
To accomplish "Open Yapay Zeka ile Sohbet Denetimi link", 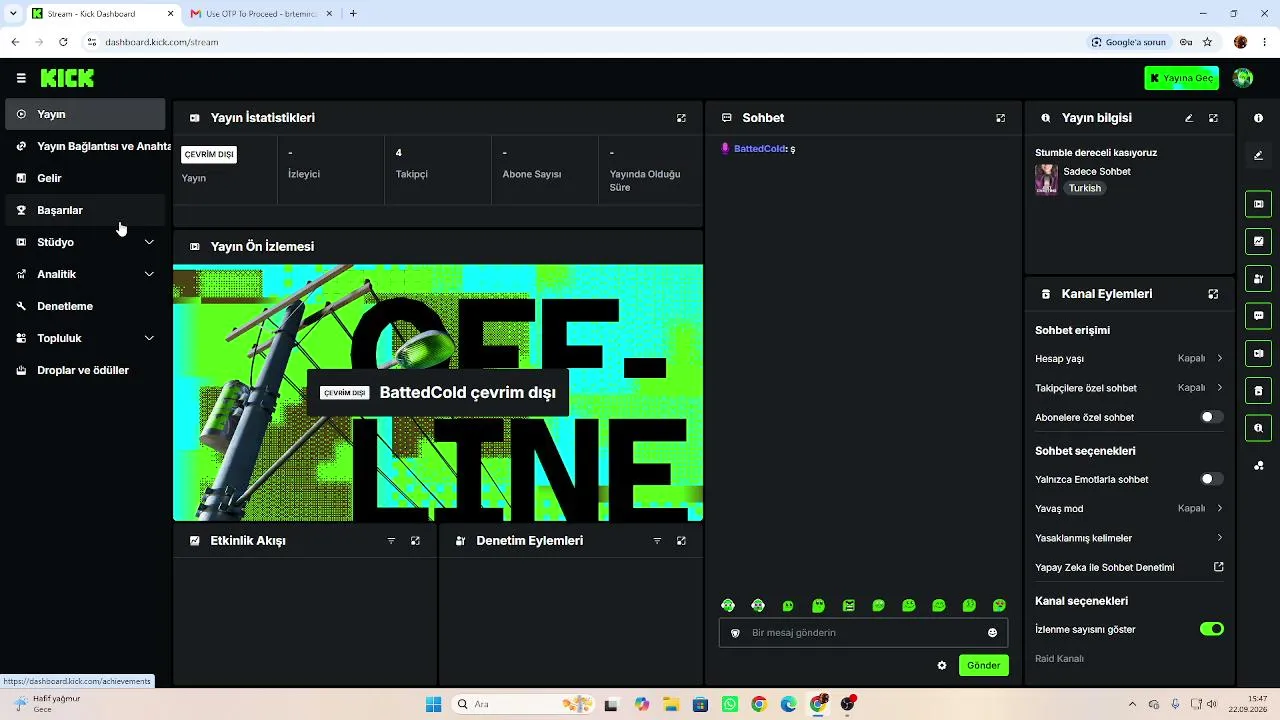I will pyautogui.click(x=1129, y=567).
